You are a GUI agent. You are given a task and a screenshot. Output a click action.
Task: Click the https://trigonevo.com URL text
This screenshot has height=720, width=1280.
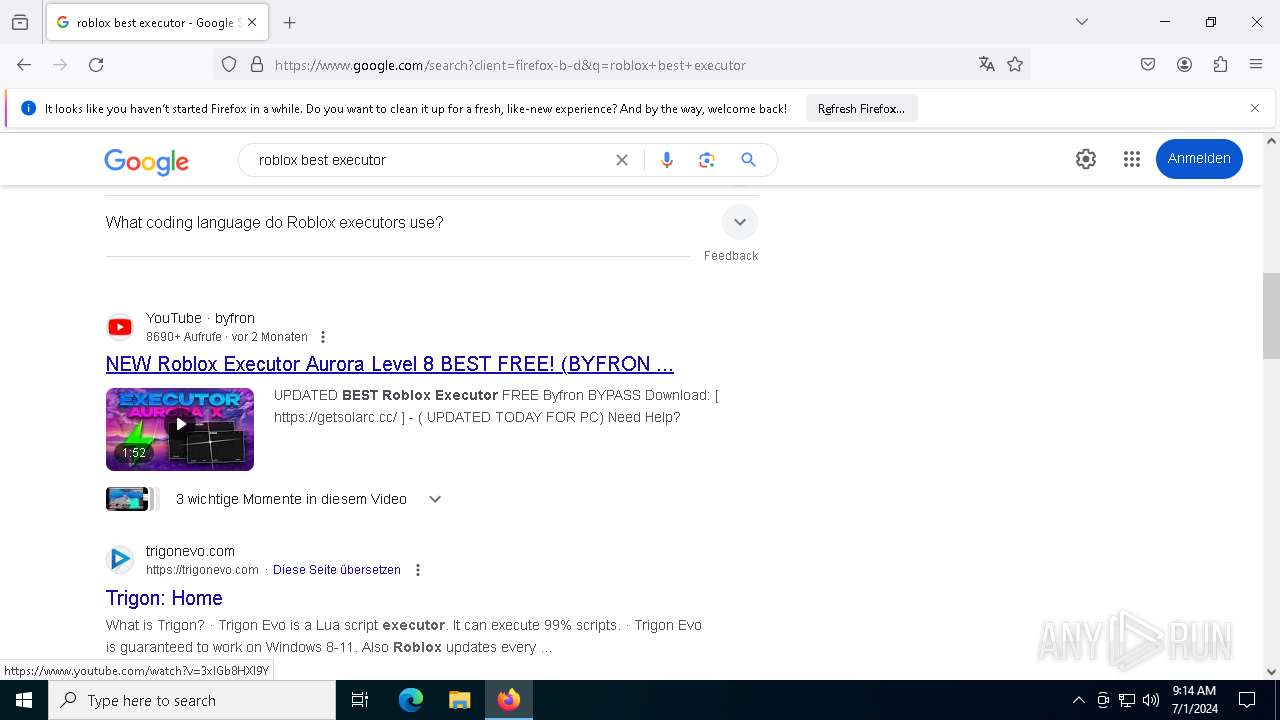(202, 570)
